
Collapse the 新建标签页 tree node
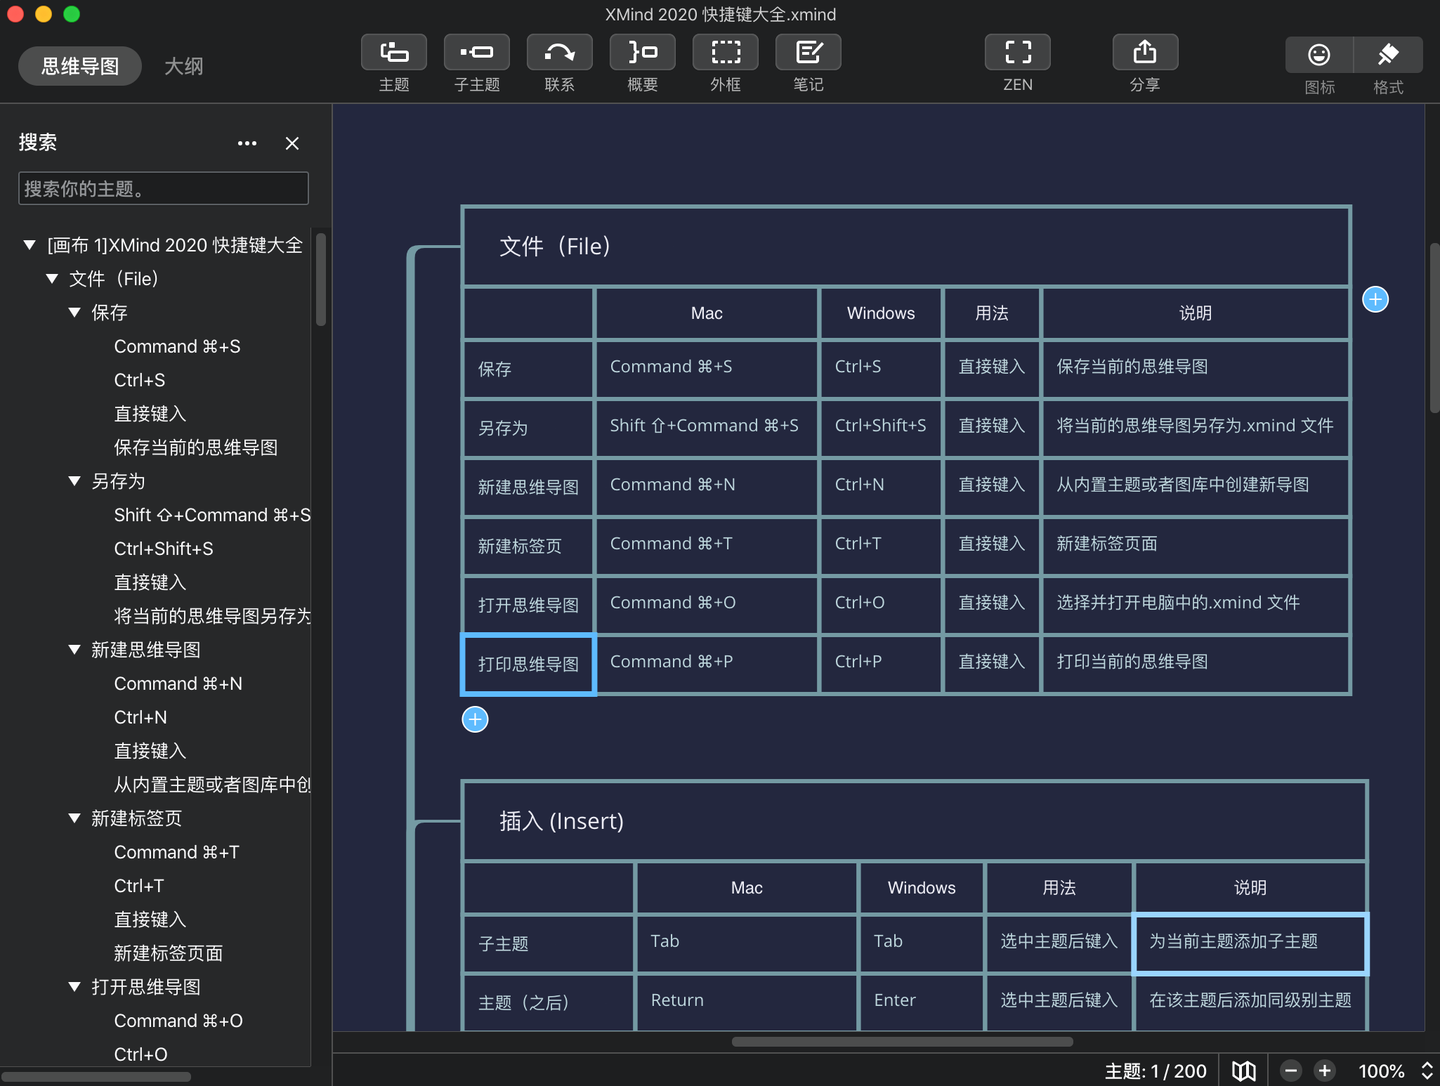pos(74,818)
